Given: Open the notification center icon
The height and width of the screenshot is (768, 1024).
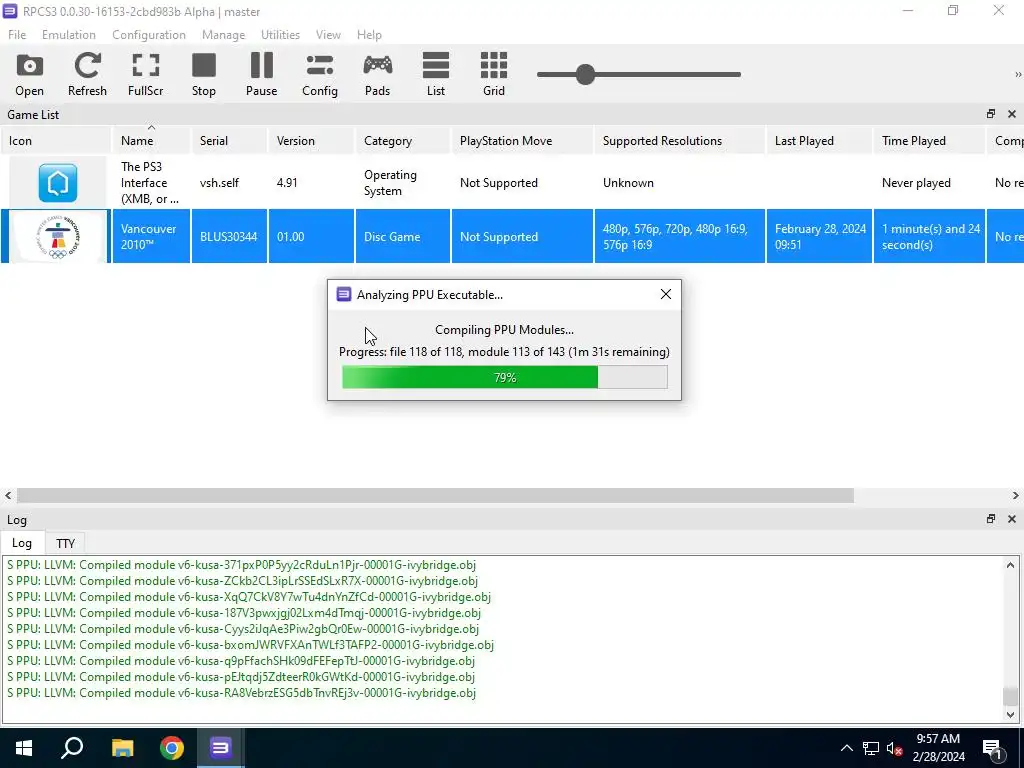Looking at the screenshot, I should (992, 748).
